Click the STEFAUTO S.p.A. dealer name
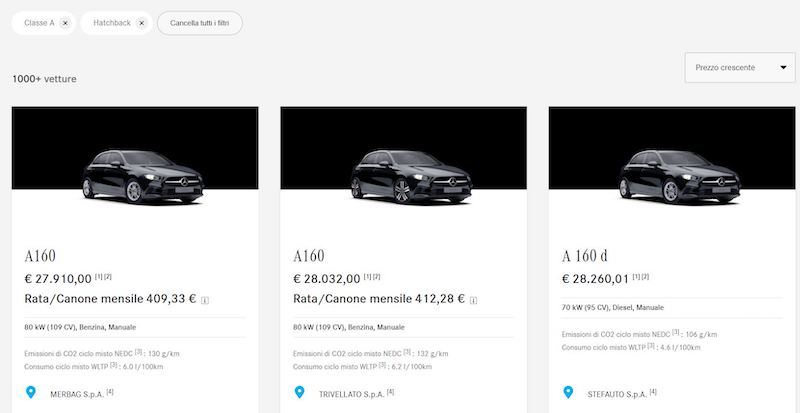The width and height of the screenshot is (800, 413). click(x=617, y=394)
